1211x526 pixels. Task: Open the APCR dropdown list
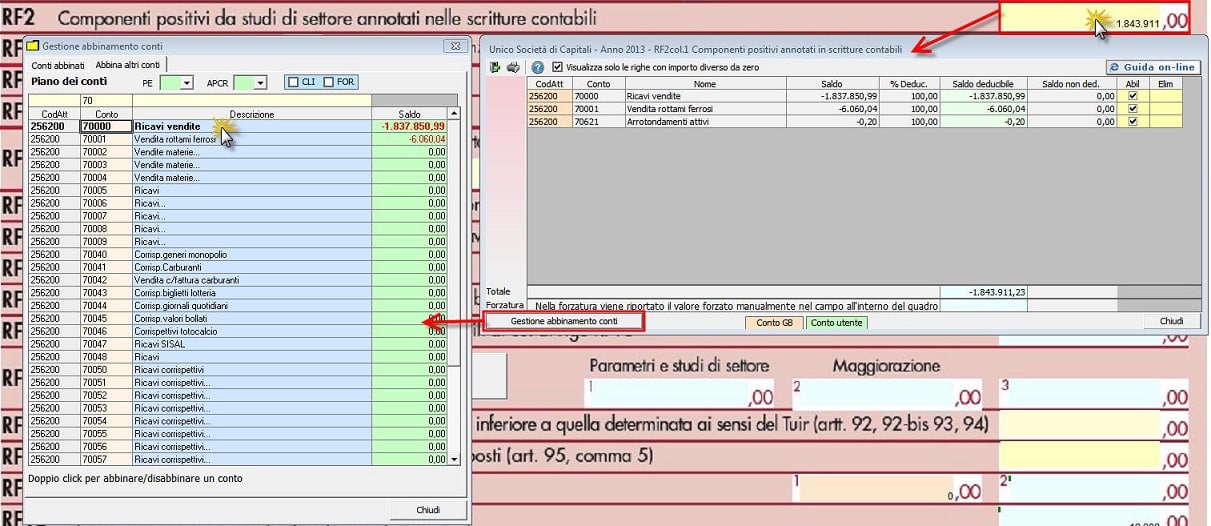[x=260, y=83]
